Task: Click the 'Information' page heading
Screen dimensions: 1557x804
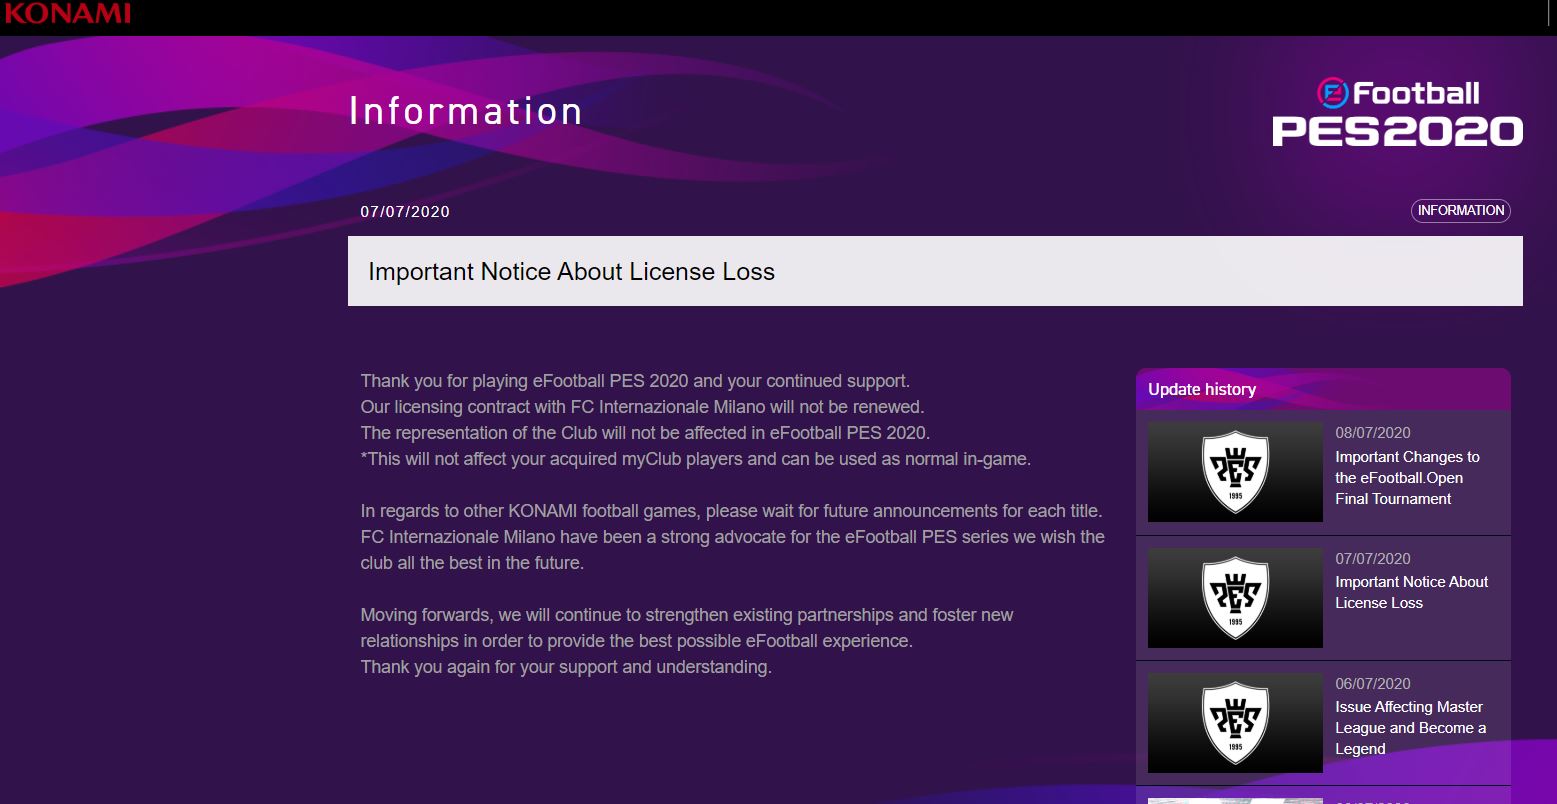Action: pos(465,111)
